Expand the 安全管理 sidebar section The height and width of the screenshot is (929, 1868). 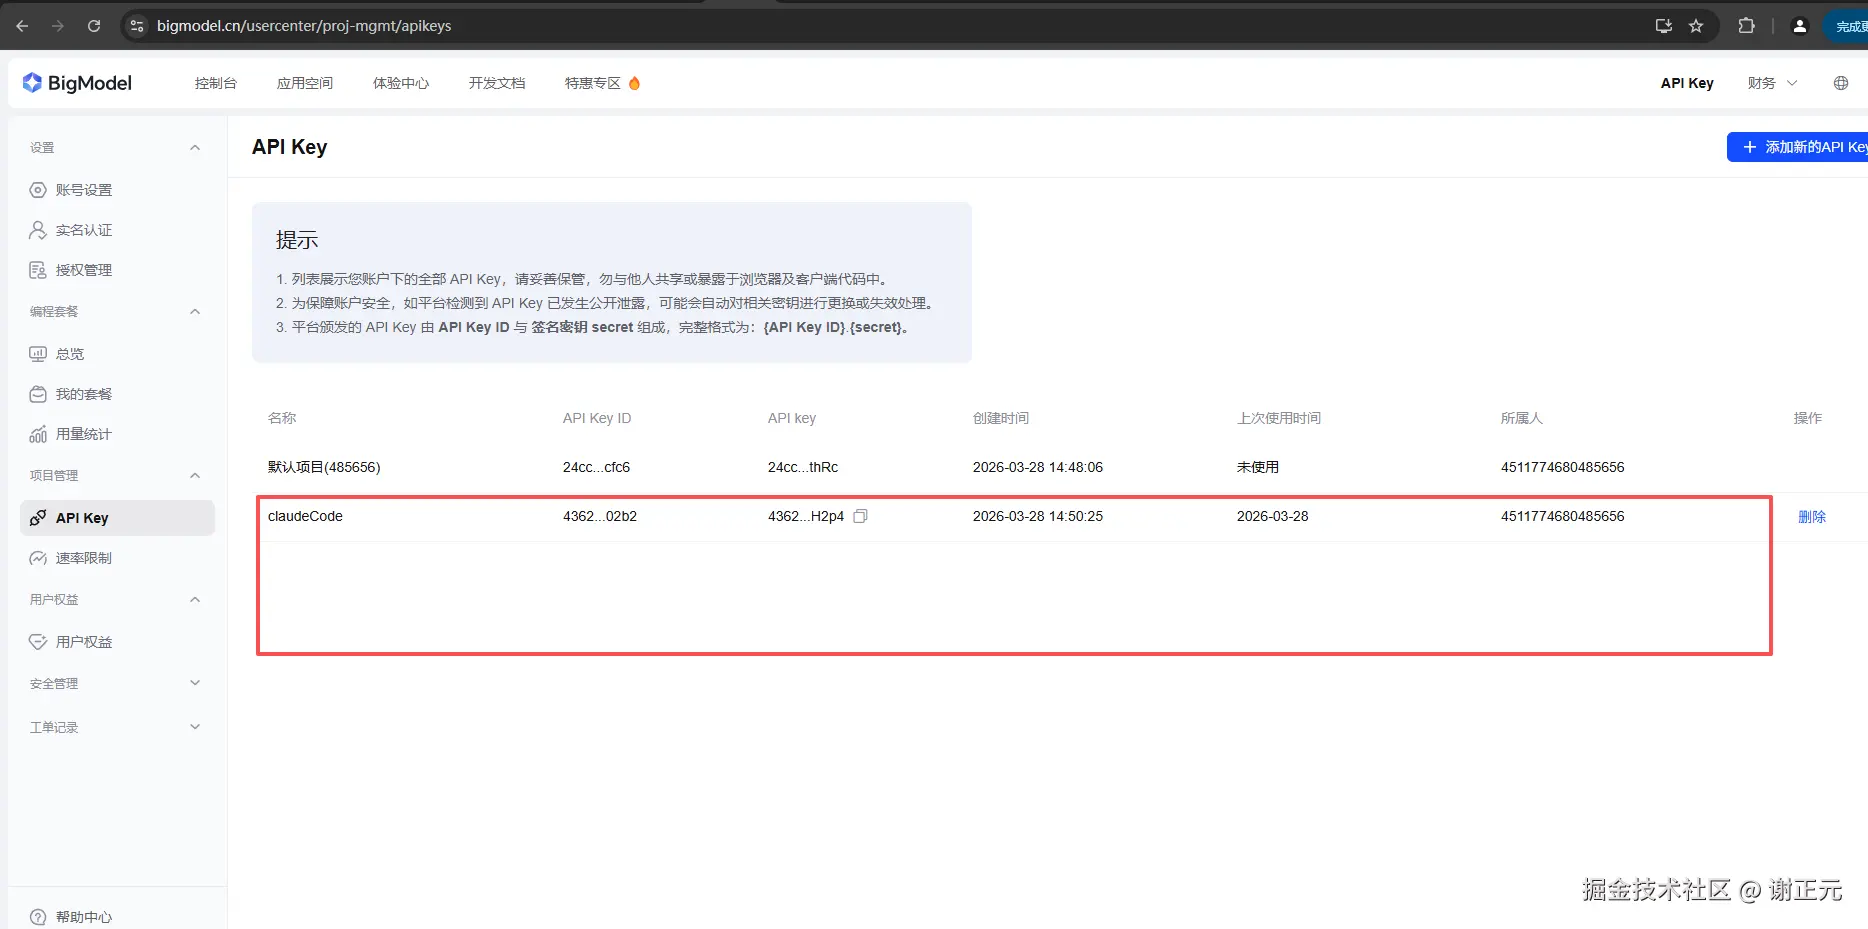195,684
